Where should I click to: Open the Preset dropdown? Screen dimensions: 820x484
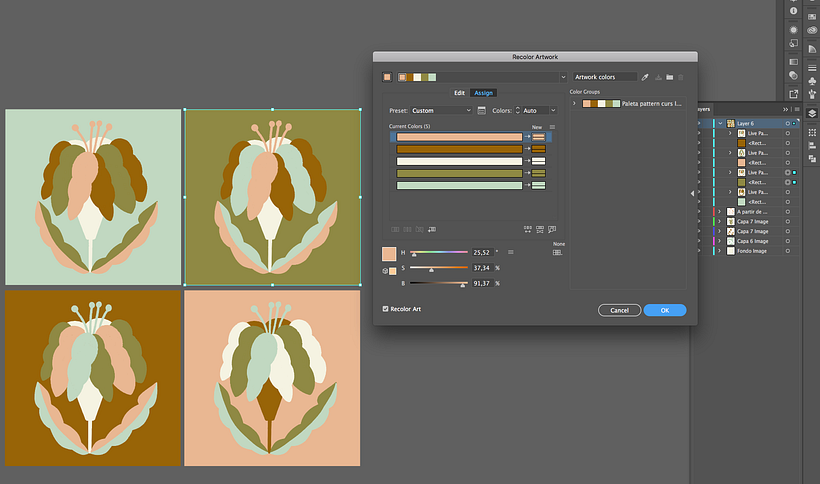(x=441, y=110)
